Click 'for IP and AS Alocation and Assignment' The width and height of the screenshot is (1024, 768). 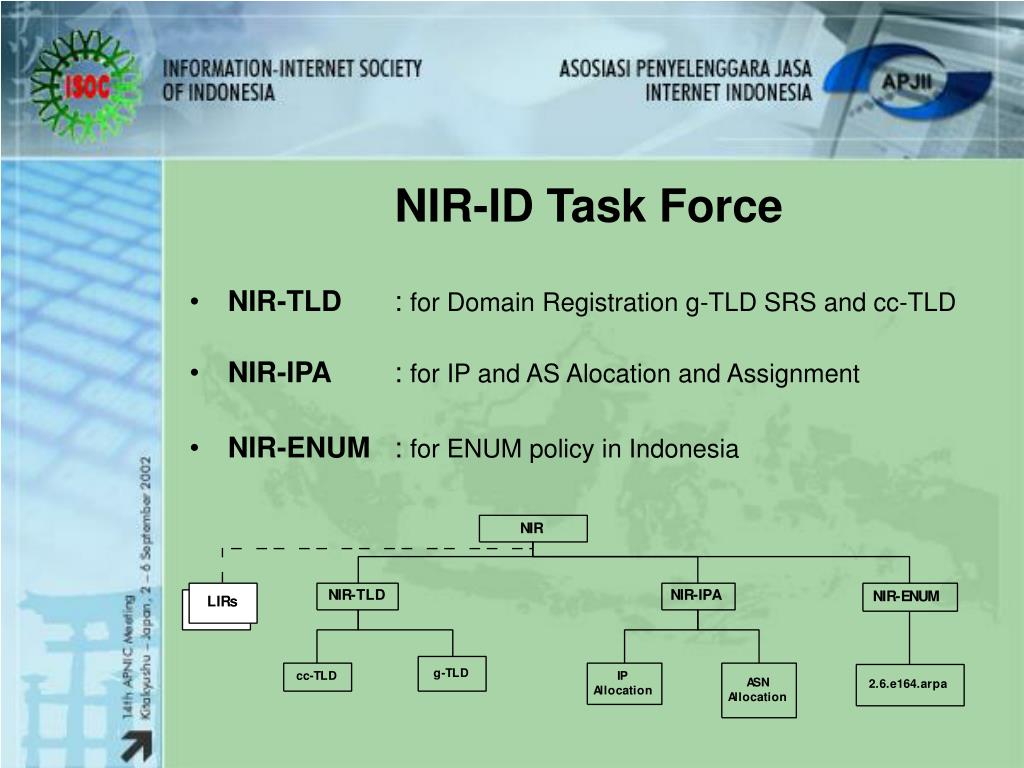pyautogui.click(x=634, y=374)
